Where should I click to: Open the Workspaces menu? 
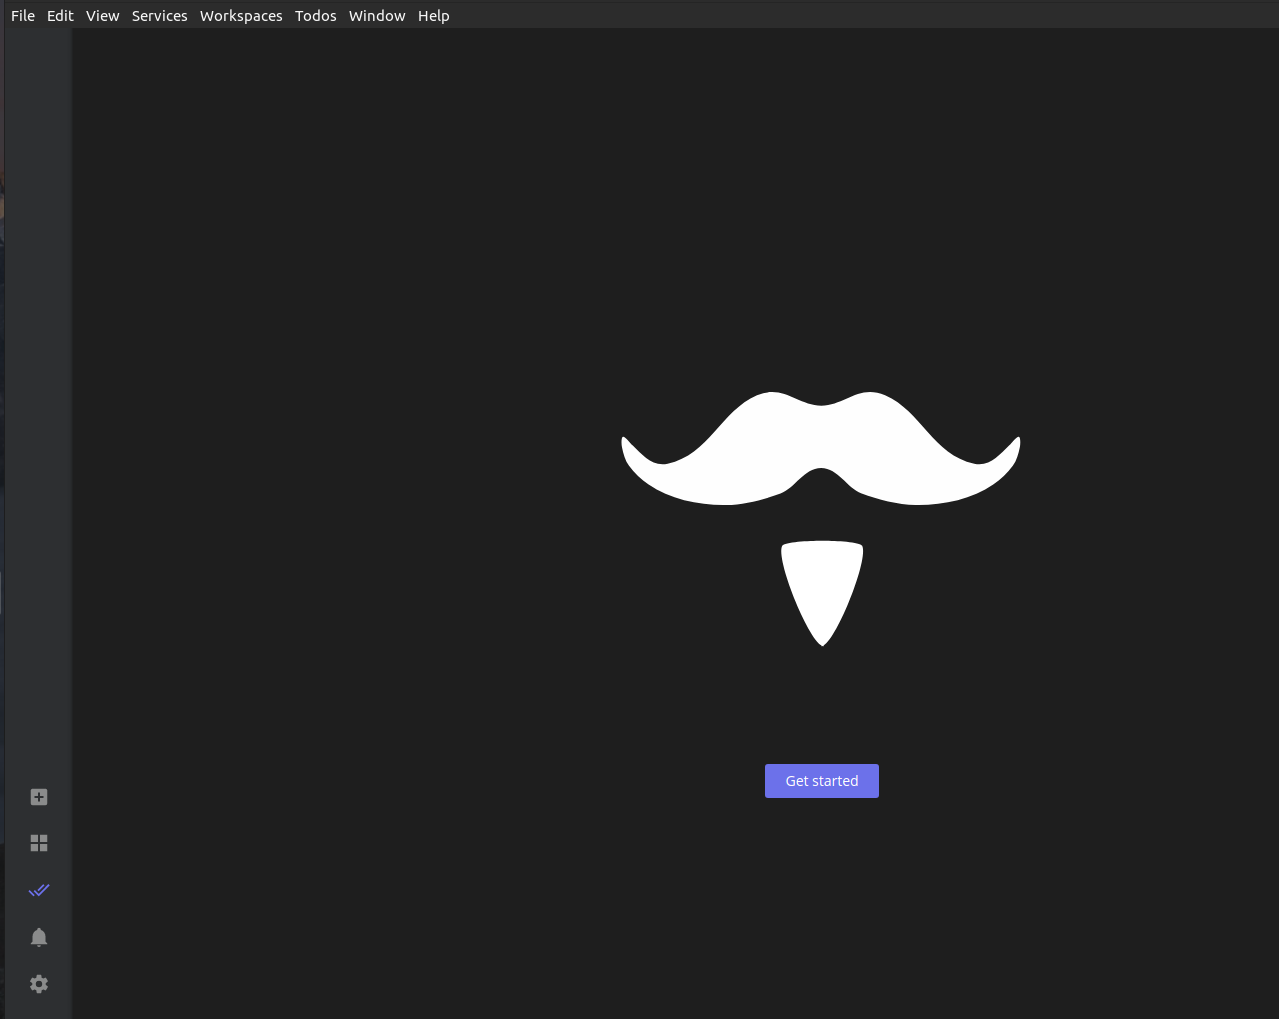241,16
